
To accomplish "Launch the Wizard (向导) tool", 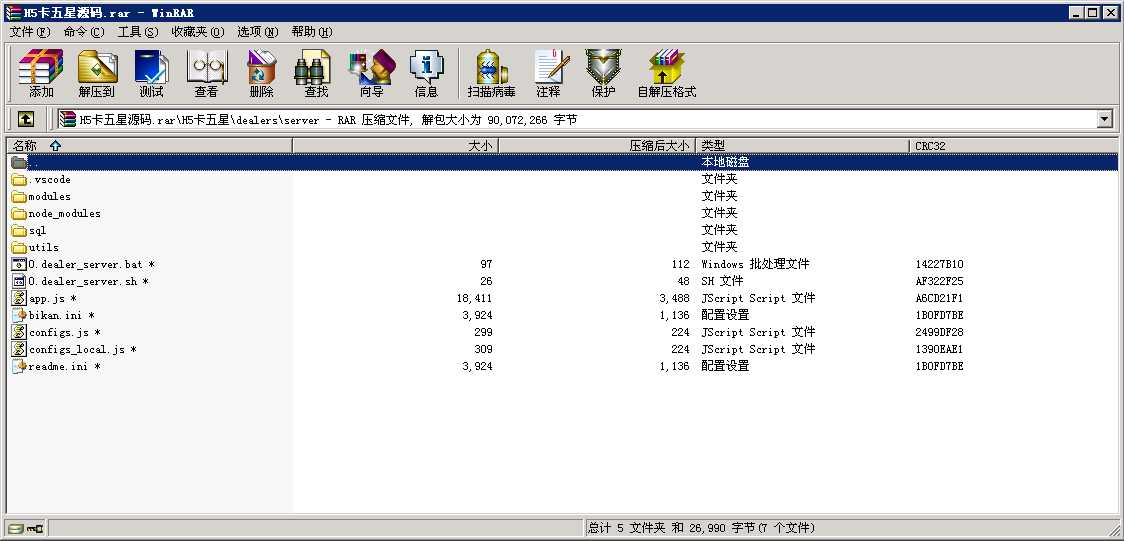I will point(372,73).
